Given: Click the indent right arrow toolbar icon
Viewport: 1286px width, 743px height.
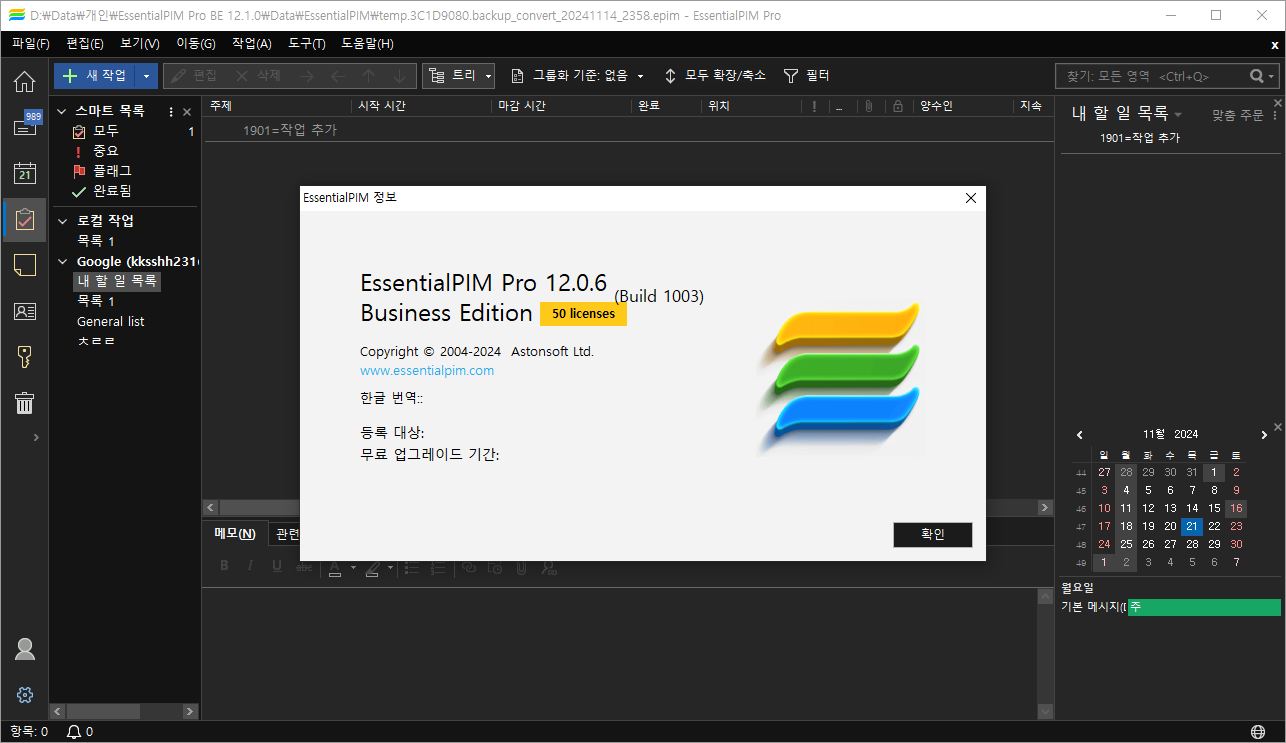Looking at the screenshot, I should (306, 76).
